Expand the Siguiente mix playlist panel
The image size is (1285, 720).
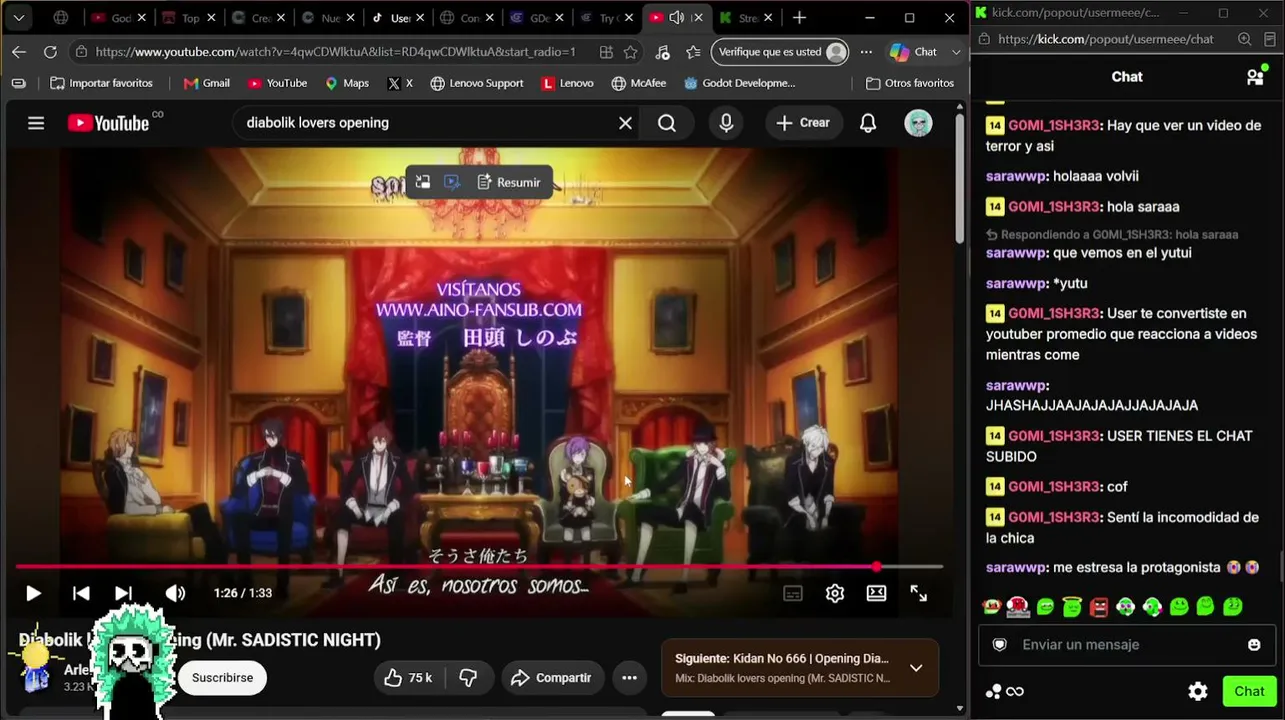[915, 668]
